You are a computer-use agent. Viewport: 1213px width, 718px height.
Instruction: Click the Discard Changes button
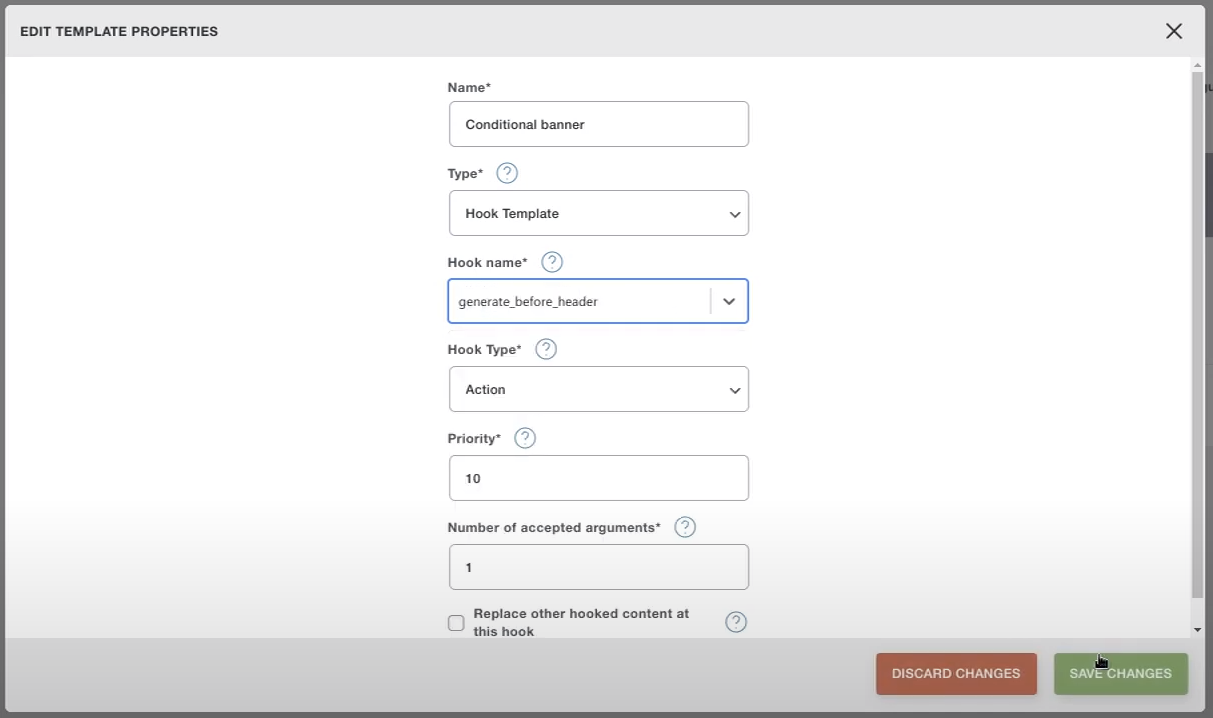(955, 673)
